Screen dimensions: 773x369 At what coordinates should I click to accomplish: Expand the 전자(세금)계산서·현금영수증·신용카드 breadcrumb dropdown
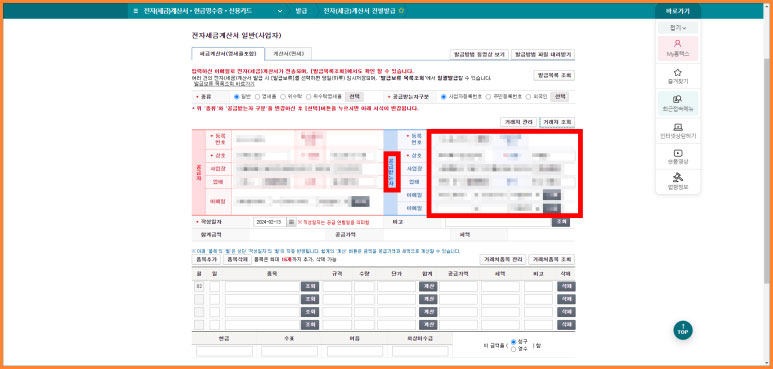click(280, 11)
